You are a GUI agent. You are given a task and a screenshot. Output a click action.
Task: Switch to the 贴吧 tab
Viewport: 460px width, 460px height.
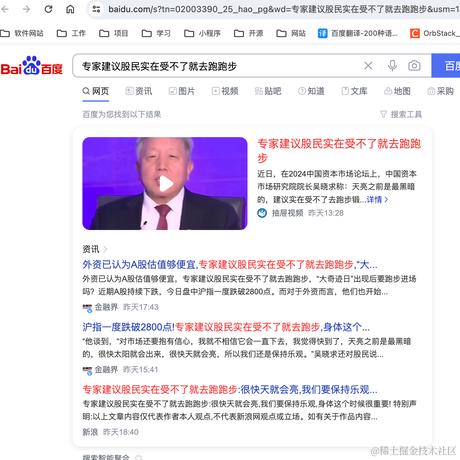point(268,91)
